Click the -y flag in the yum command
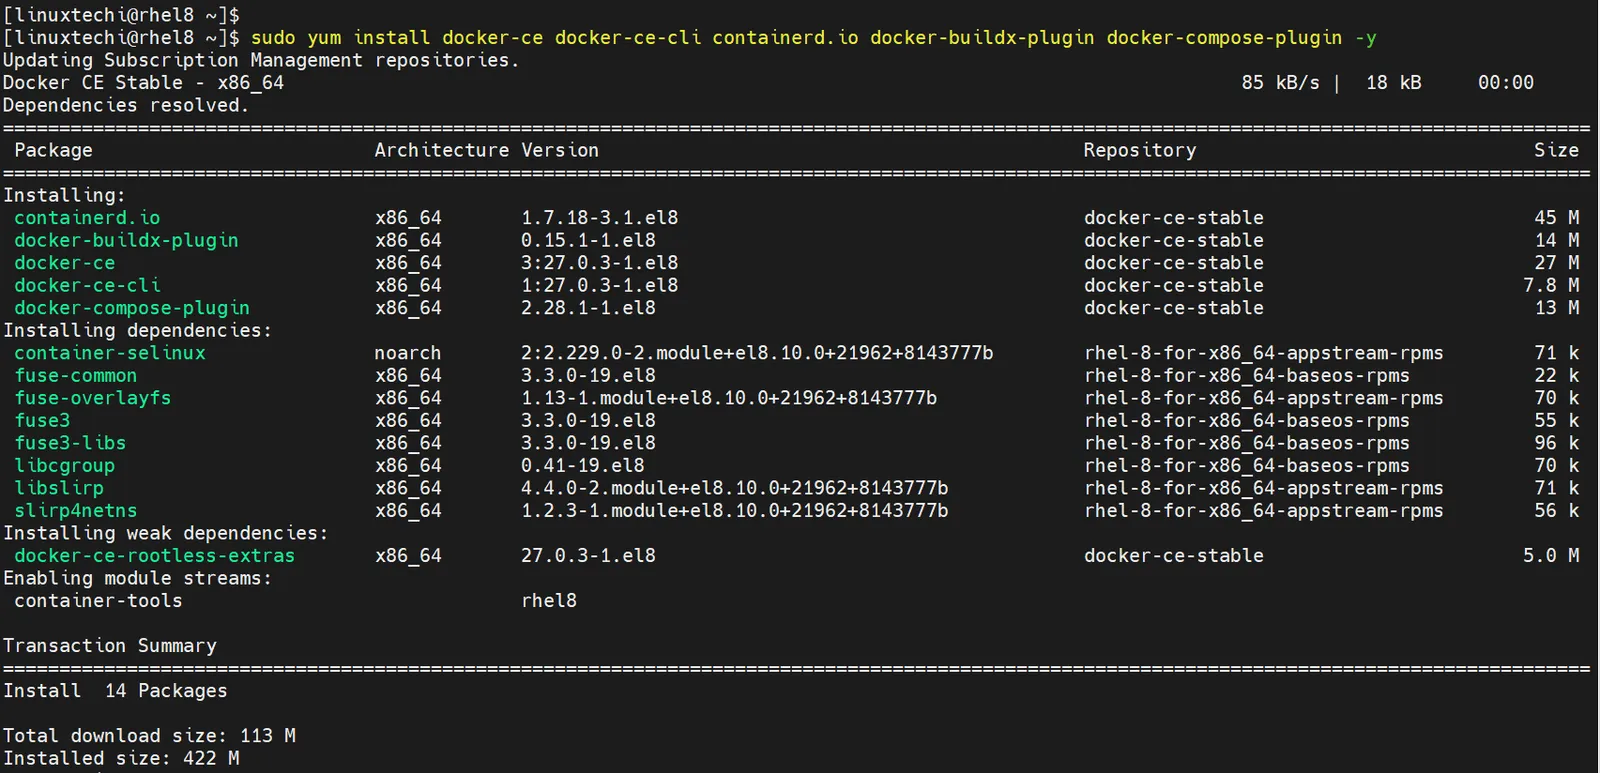Screen dimensions: 1600x773 1365,38
